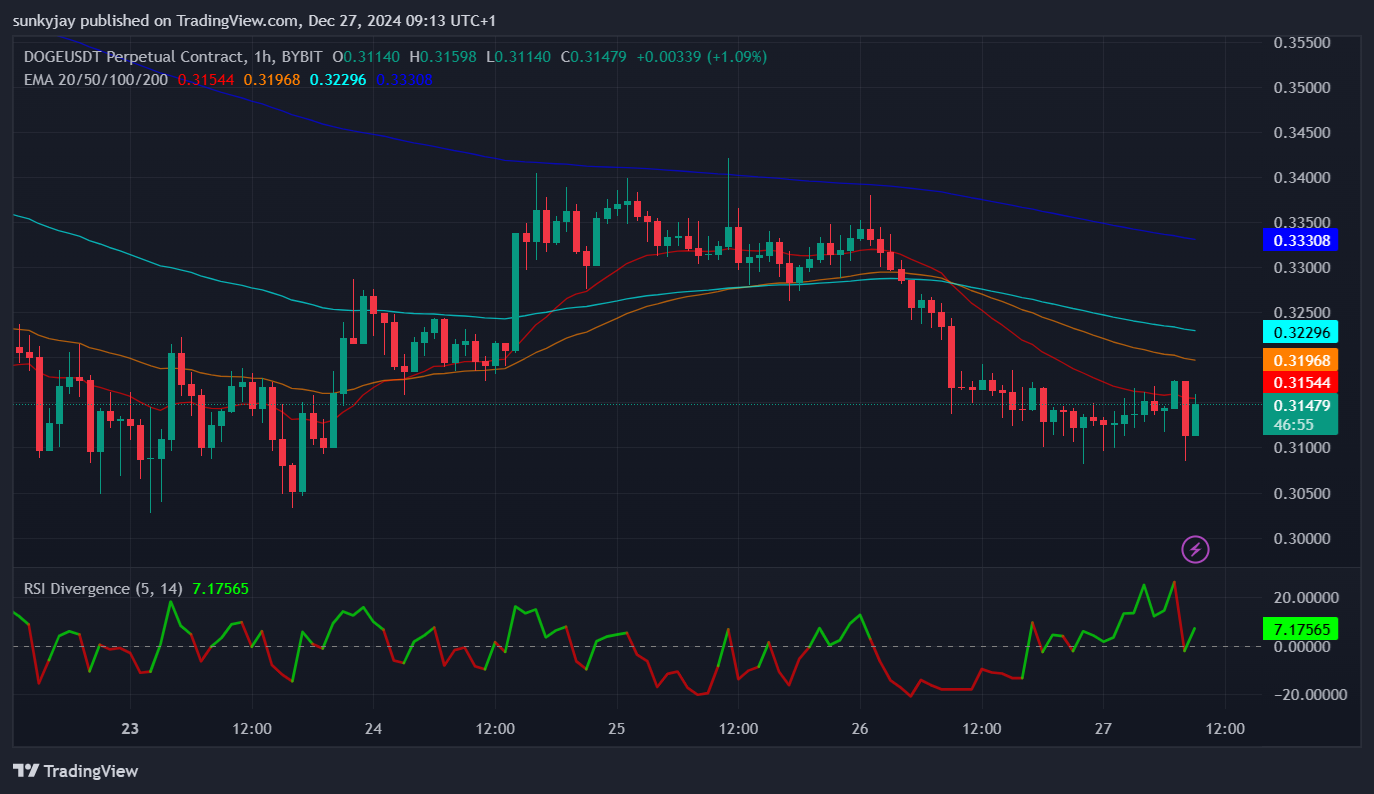Click the current price label 0.31479 with countdown
Screen dimensions: 1374x794
click(1301, 415)
